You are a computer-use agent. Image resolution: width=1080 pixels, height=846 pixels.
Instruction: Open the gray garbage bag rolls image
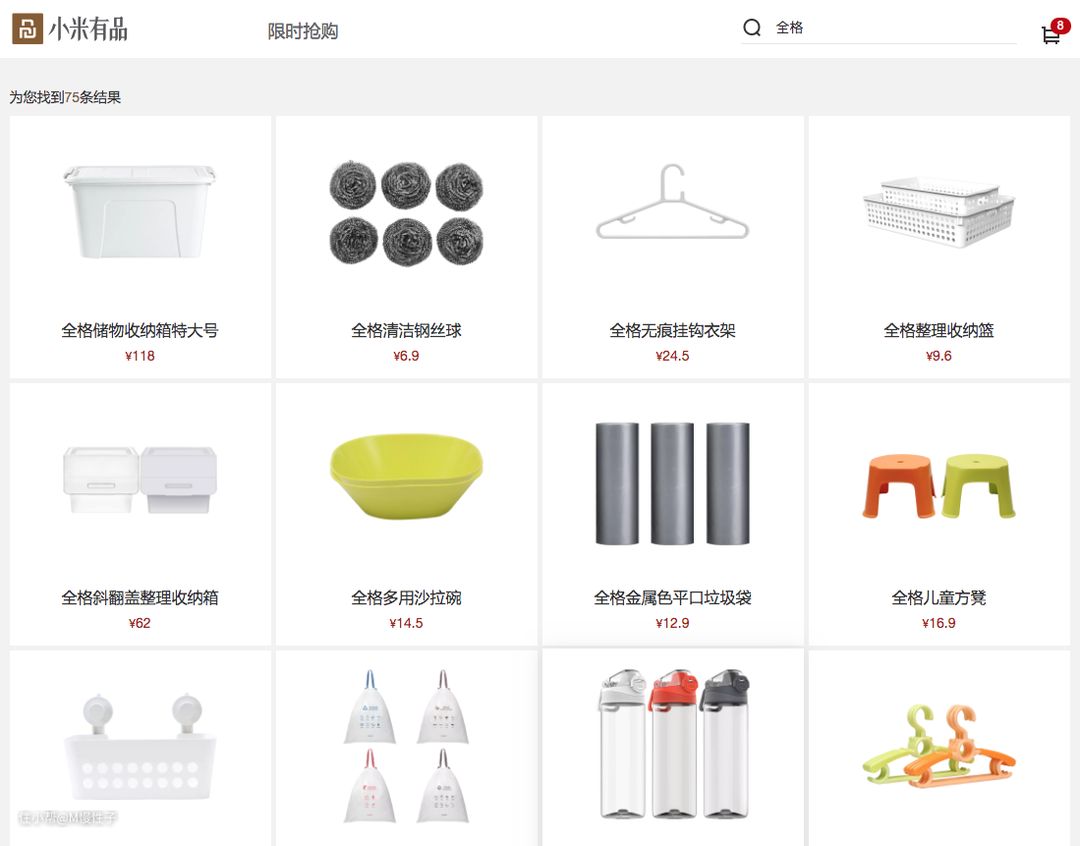[672, 484]
